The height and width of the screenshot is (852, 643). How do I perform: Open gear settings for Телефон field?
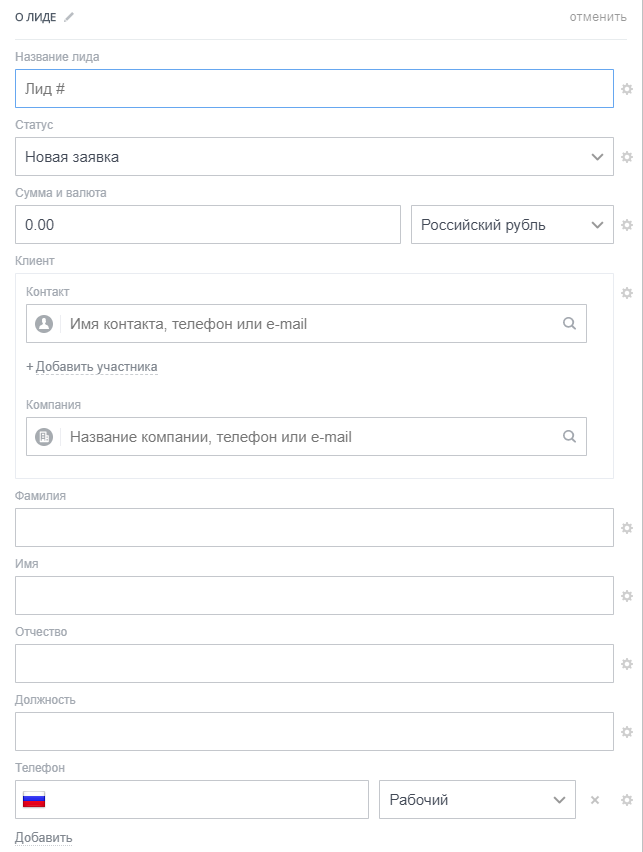point(627,800)
